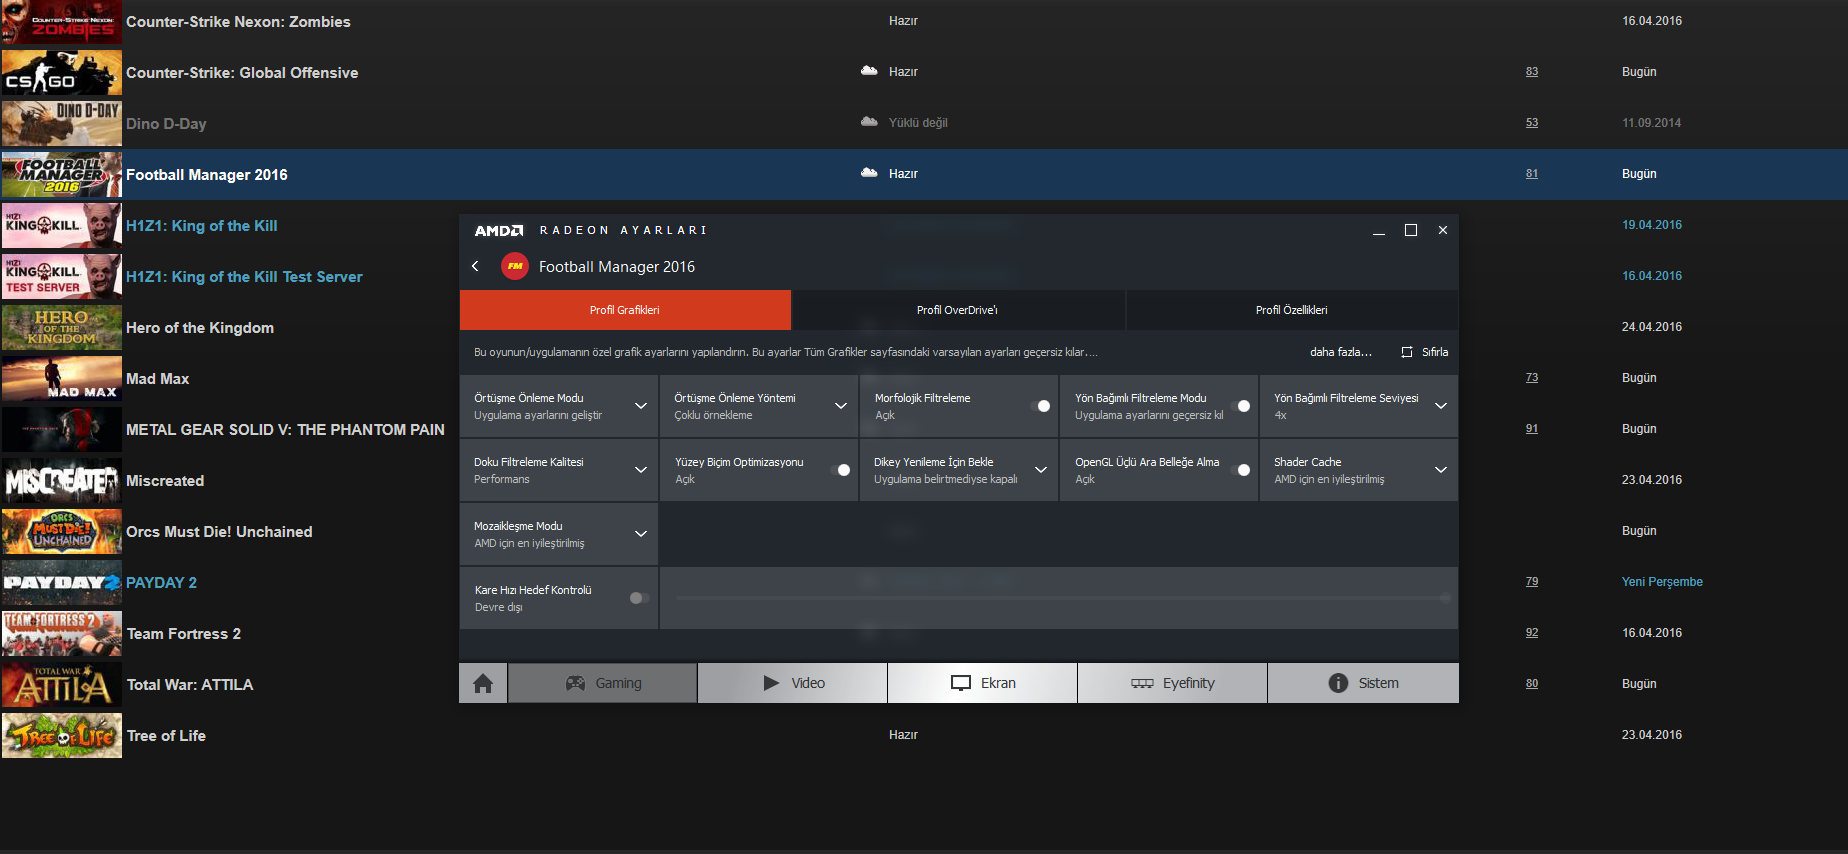This screenshot has height=854, width=1848.
Task: Toggle Yön Bağımlı Filtreleme Modu switch
Action: point(1240,406)
